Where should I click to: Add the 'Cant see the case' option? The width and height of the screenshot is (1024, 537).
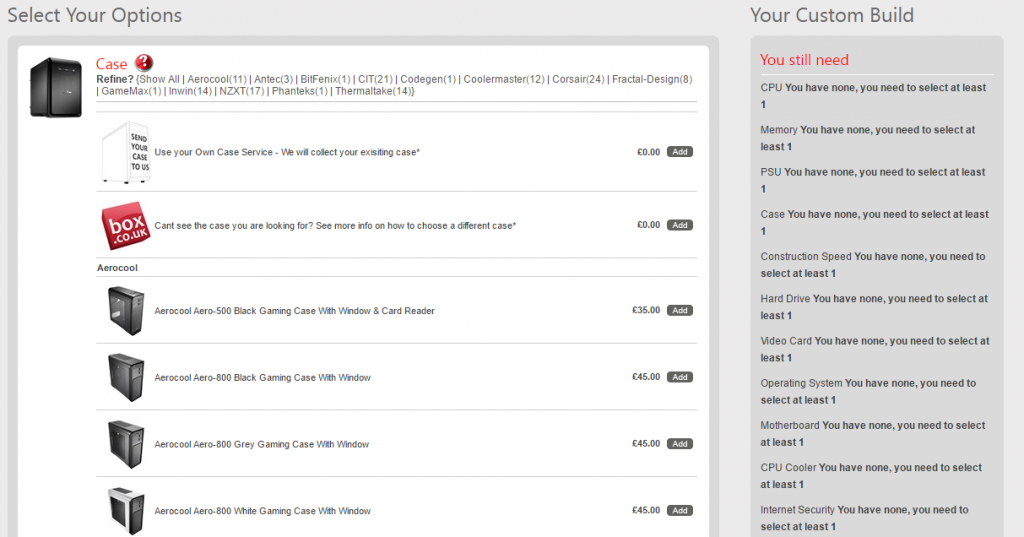pos(680,225)
